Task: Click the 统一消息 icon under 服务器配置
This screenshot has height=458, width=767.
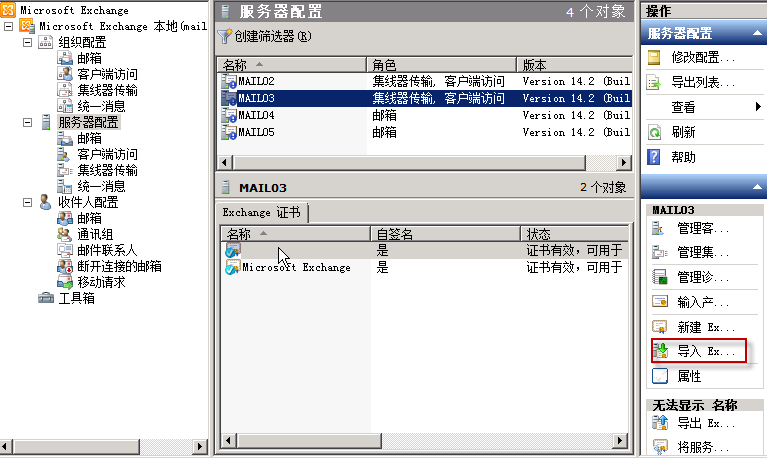Action: pyautogui.click(x=65, y=186)
